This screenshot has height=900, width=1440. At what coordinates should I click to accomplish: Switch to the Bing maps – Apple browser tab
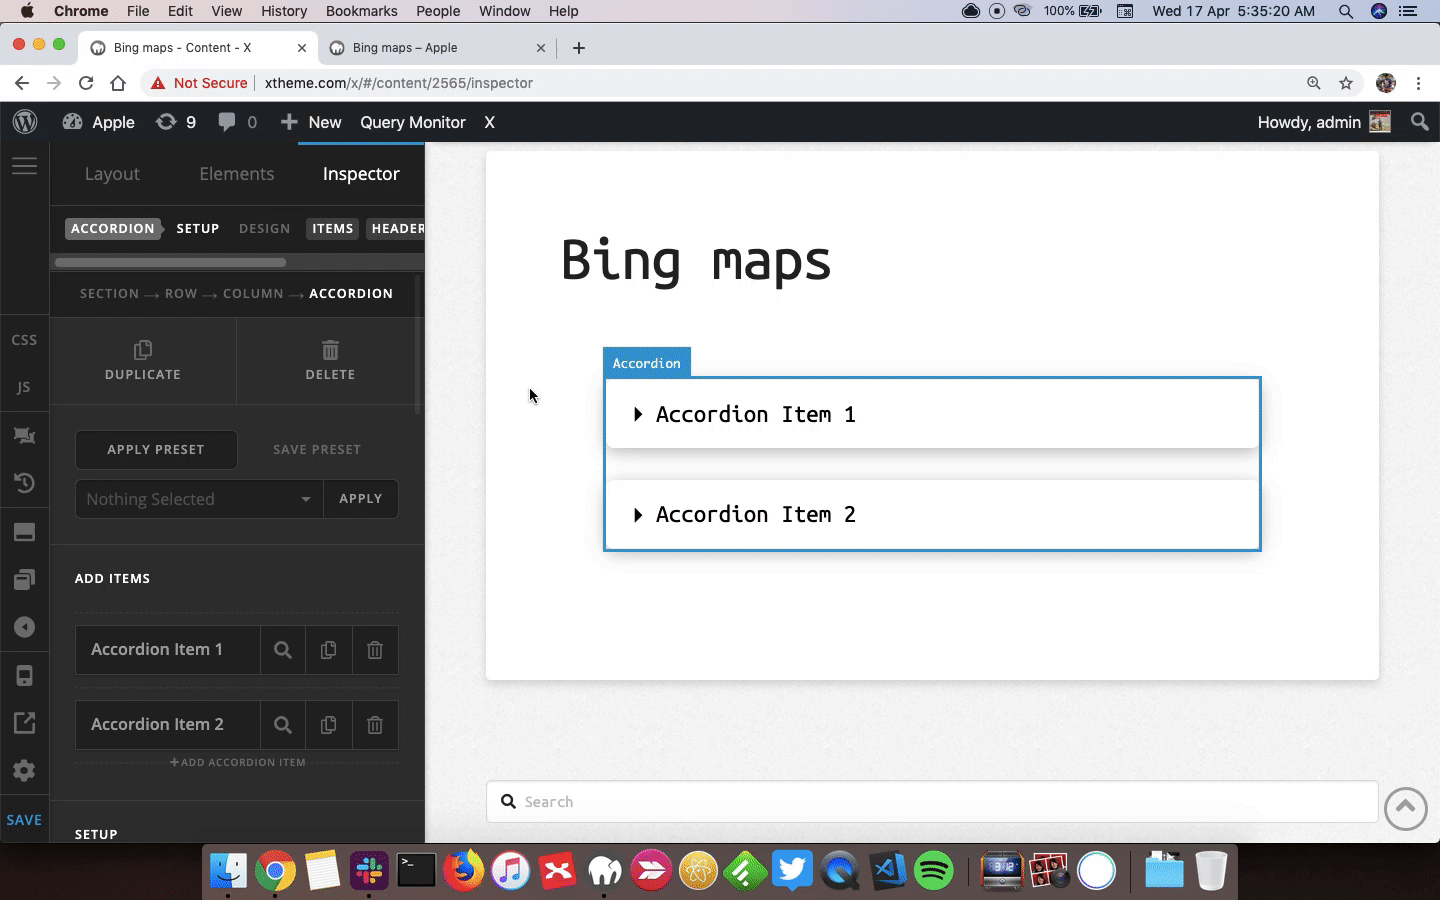(437, 48)
